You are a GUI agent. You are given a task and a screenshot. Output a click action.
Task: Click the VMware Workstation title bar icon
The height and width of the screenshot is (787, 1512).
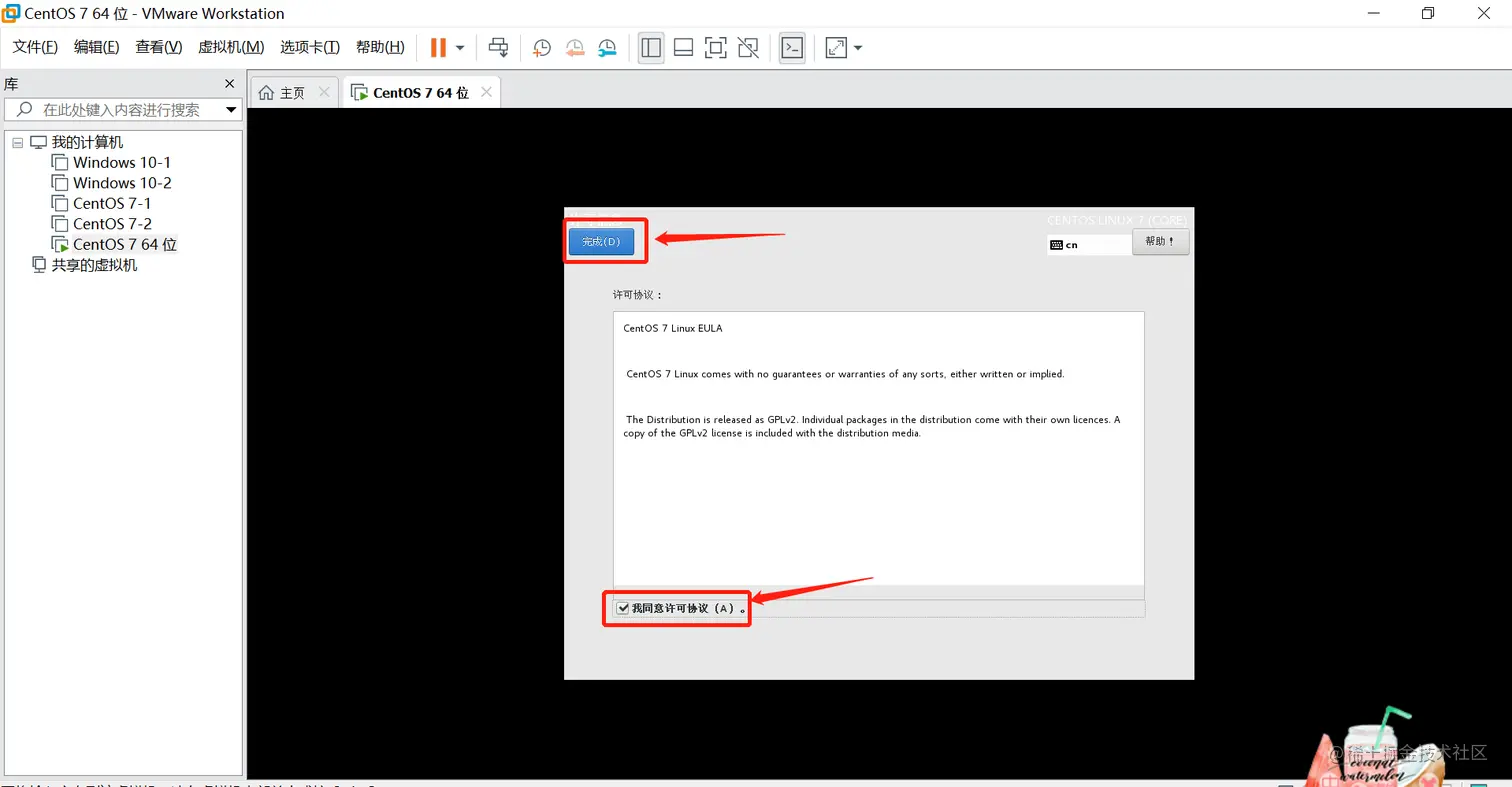click(11, 13)
